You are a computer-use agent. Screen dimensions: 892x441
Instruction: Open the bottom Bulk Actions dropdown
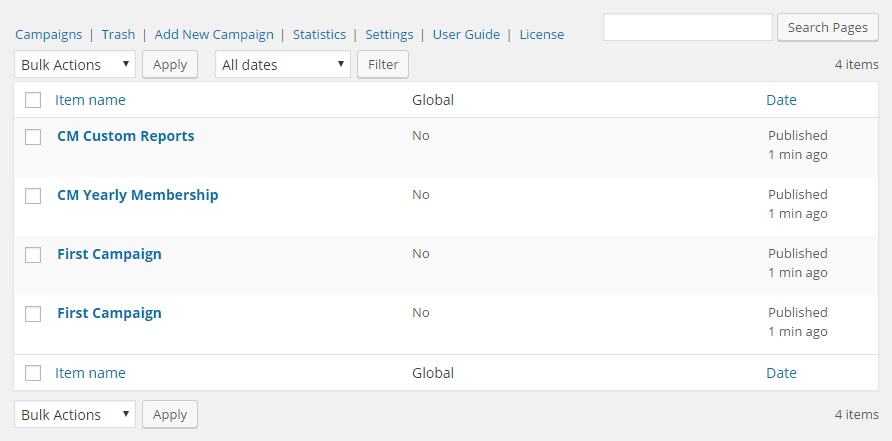click(x=75, y=414)
